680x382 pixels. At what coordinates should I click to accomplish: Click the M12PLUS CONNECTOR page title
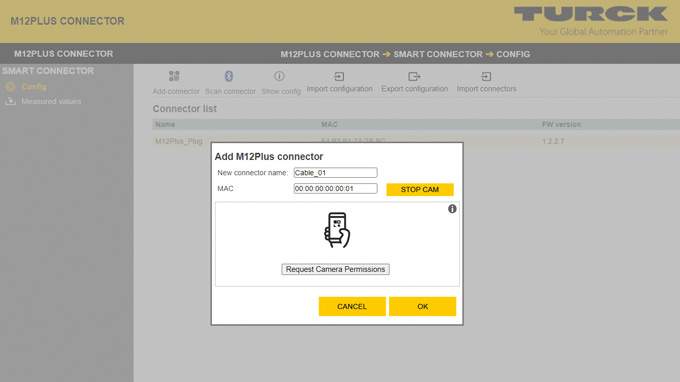pyautogui.click(x=67, y=21)
